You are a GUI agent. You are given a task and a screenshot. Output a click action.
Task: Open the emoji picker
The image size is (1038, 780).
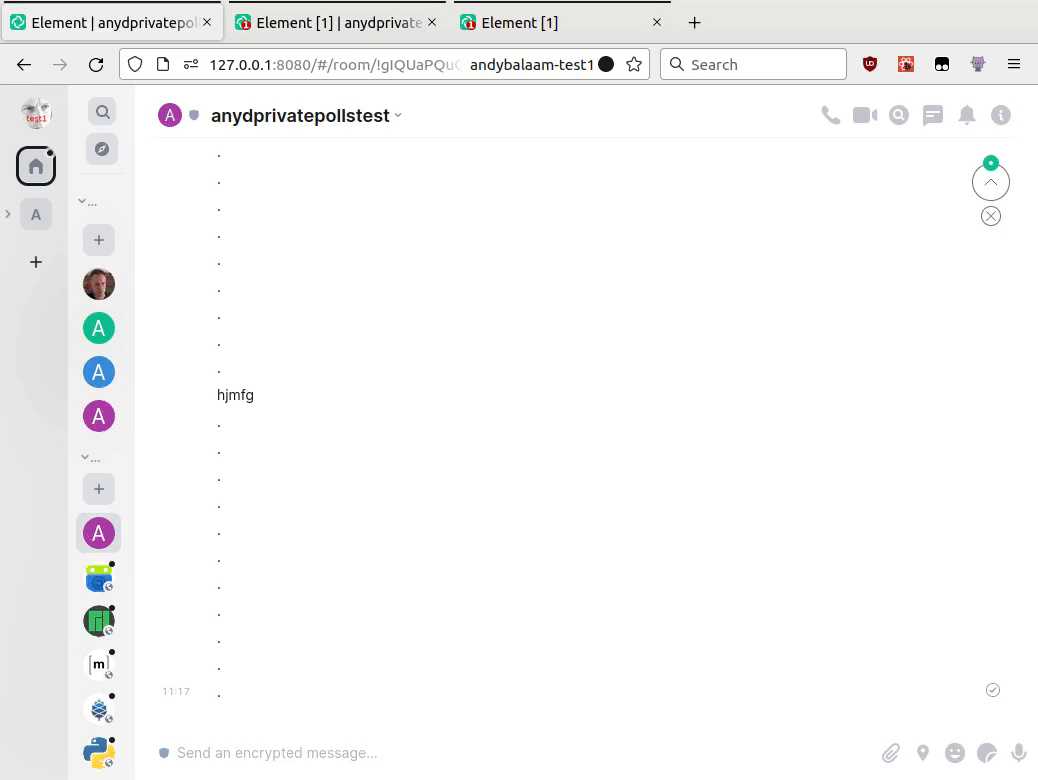(954, 753)
